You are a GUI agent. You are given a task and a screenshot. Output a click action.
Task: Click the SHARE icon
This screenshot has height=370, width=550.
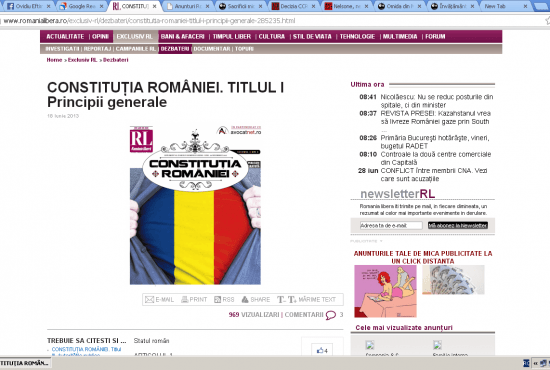245,300
